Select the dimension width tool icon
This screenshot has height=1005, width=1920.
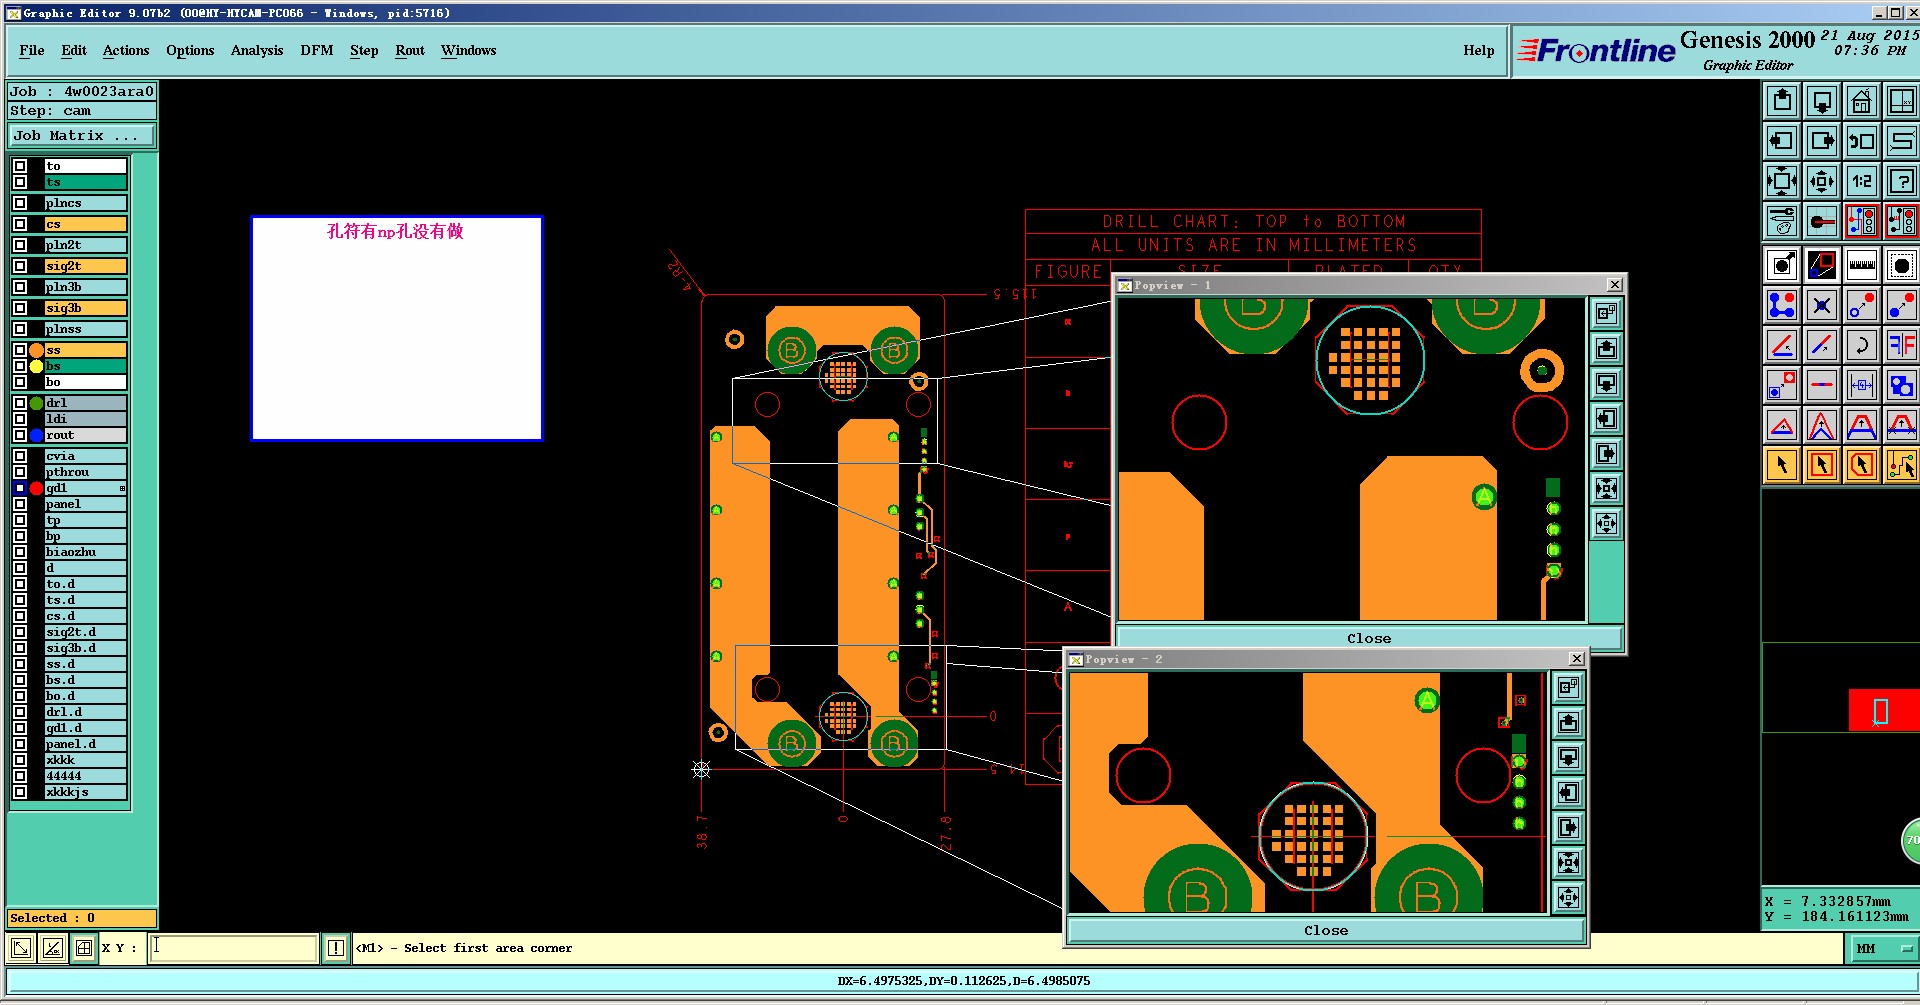[1862, 385]
